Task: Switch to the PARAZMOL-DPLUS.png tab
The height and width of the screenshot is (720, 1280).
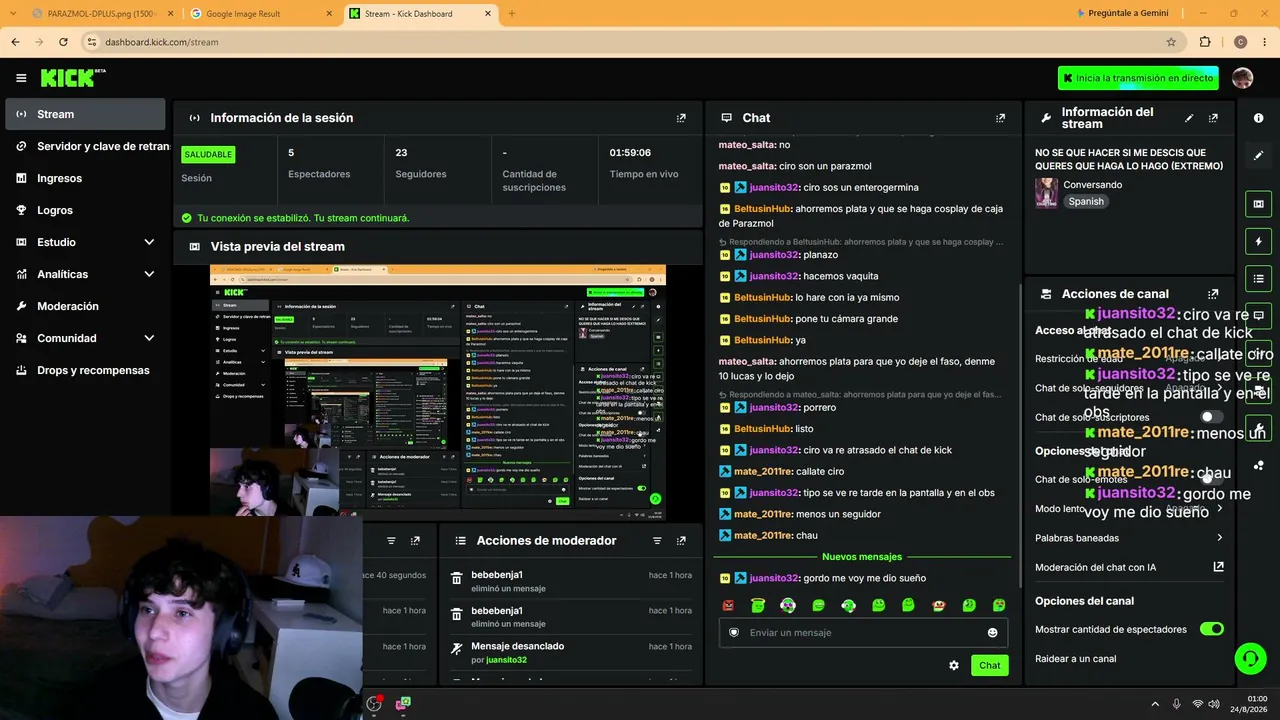Action: 100,14
